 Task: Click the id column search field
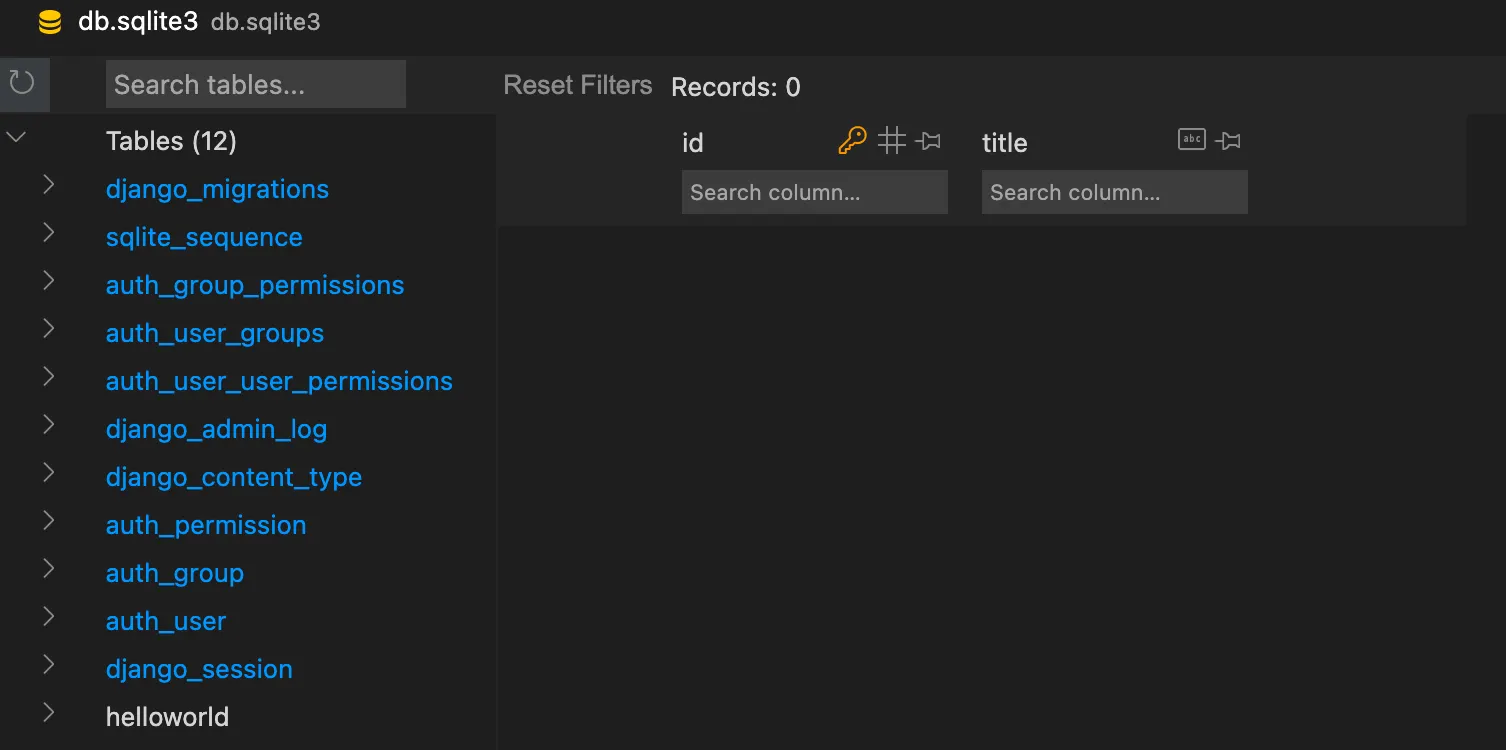pyautogui.click(x=814, y=192)
